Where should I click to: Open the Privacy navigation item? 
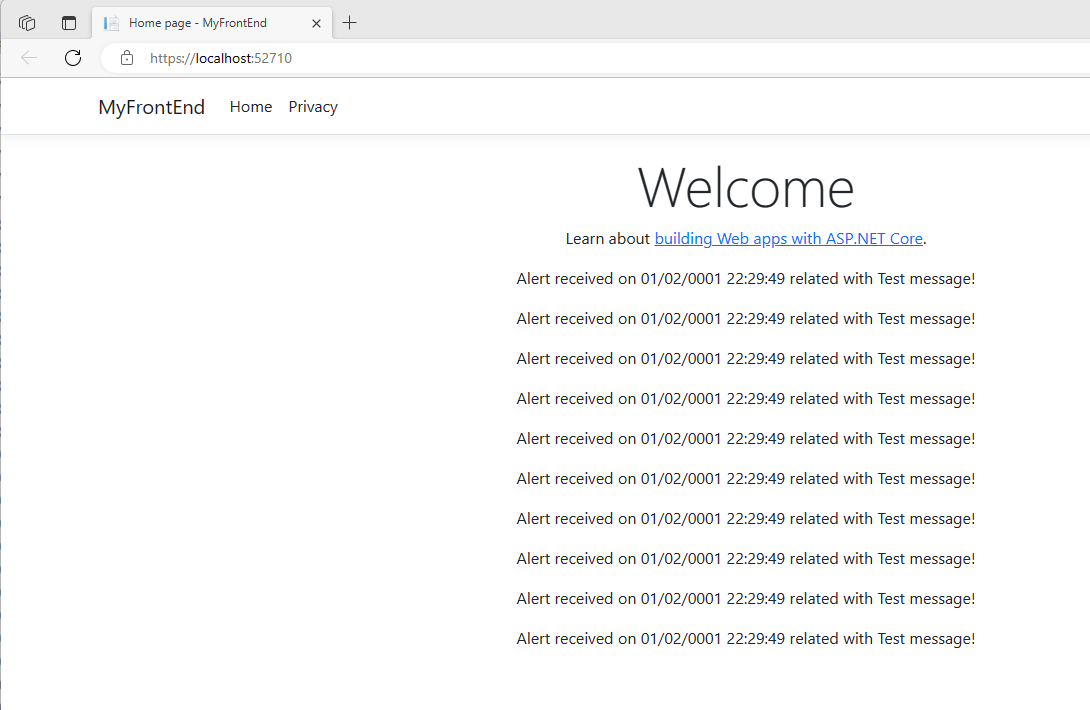[312, 106]
